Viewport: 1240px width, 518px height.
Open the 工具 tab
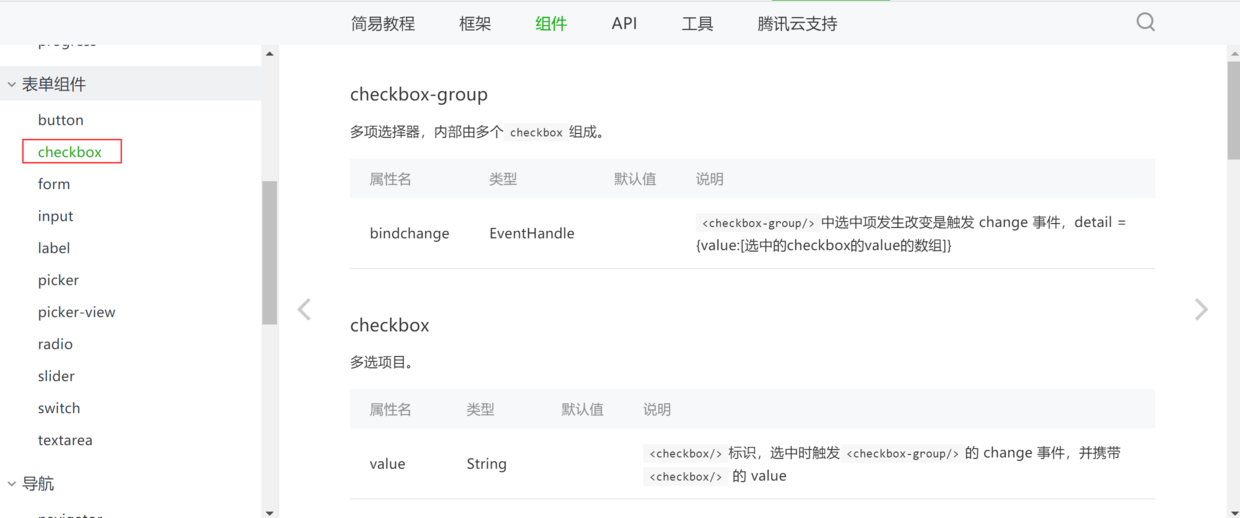698,24
